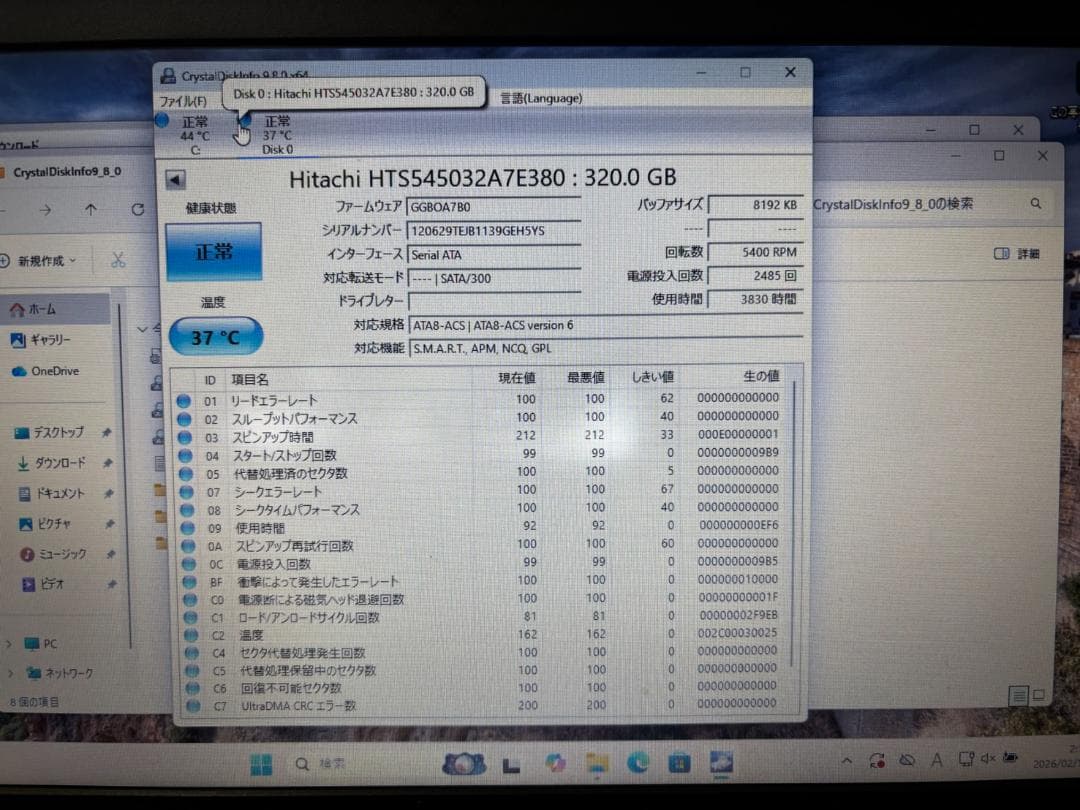The image size is (1080, 810).
Task: Open the ファイル(F) menu in CrystalDiskInfo
Action: click(x=183, y=101)
